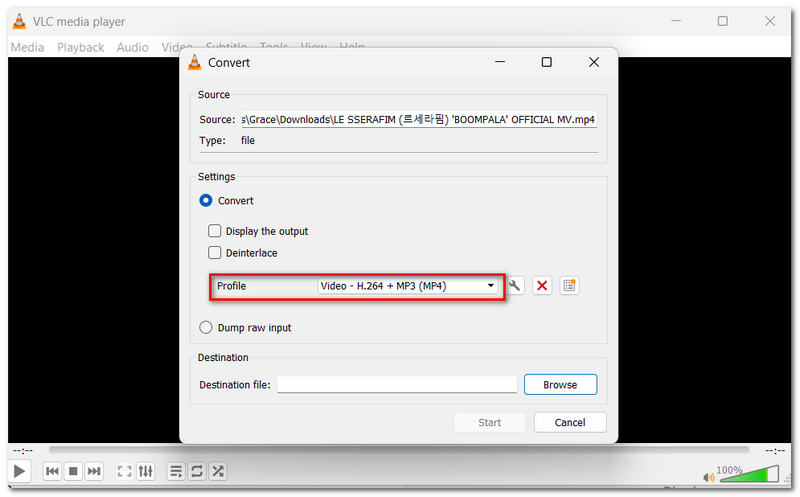The width and height of the screenshot is (800, 497).
Task: Close the VLC media player window
Action: pyautogui.click(x=770, y=21)
